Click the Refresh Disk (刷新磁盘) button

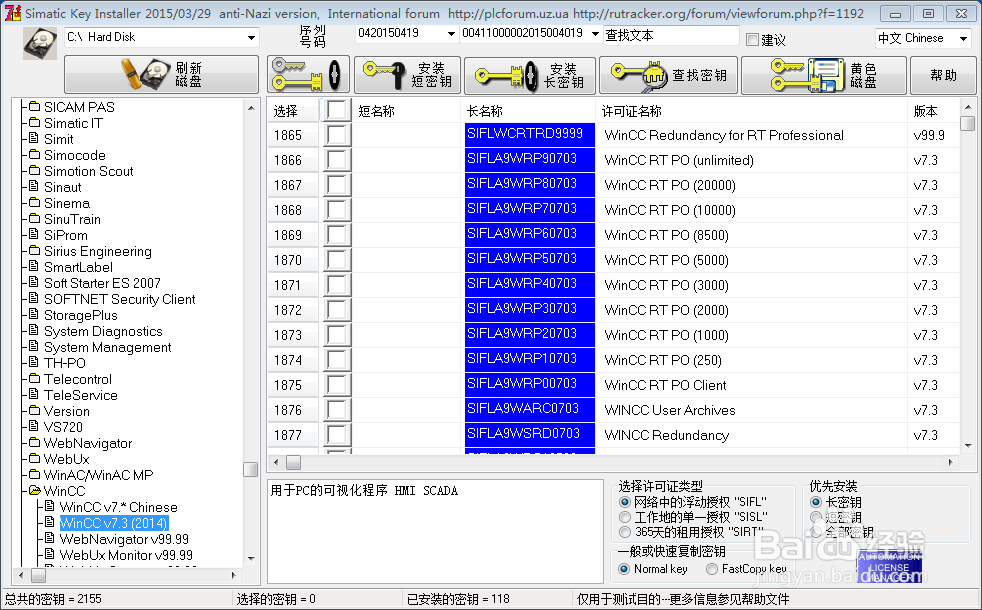coord(161,75)
